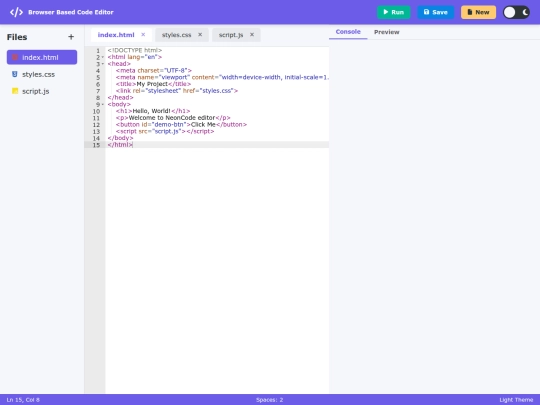Collapse the body tag fold arrow on line 9

(103, 104)
